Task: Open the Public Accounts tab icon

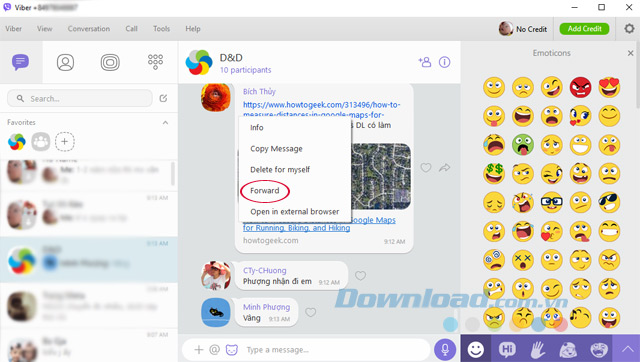Action: pos(110,62)
